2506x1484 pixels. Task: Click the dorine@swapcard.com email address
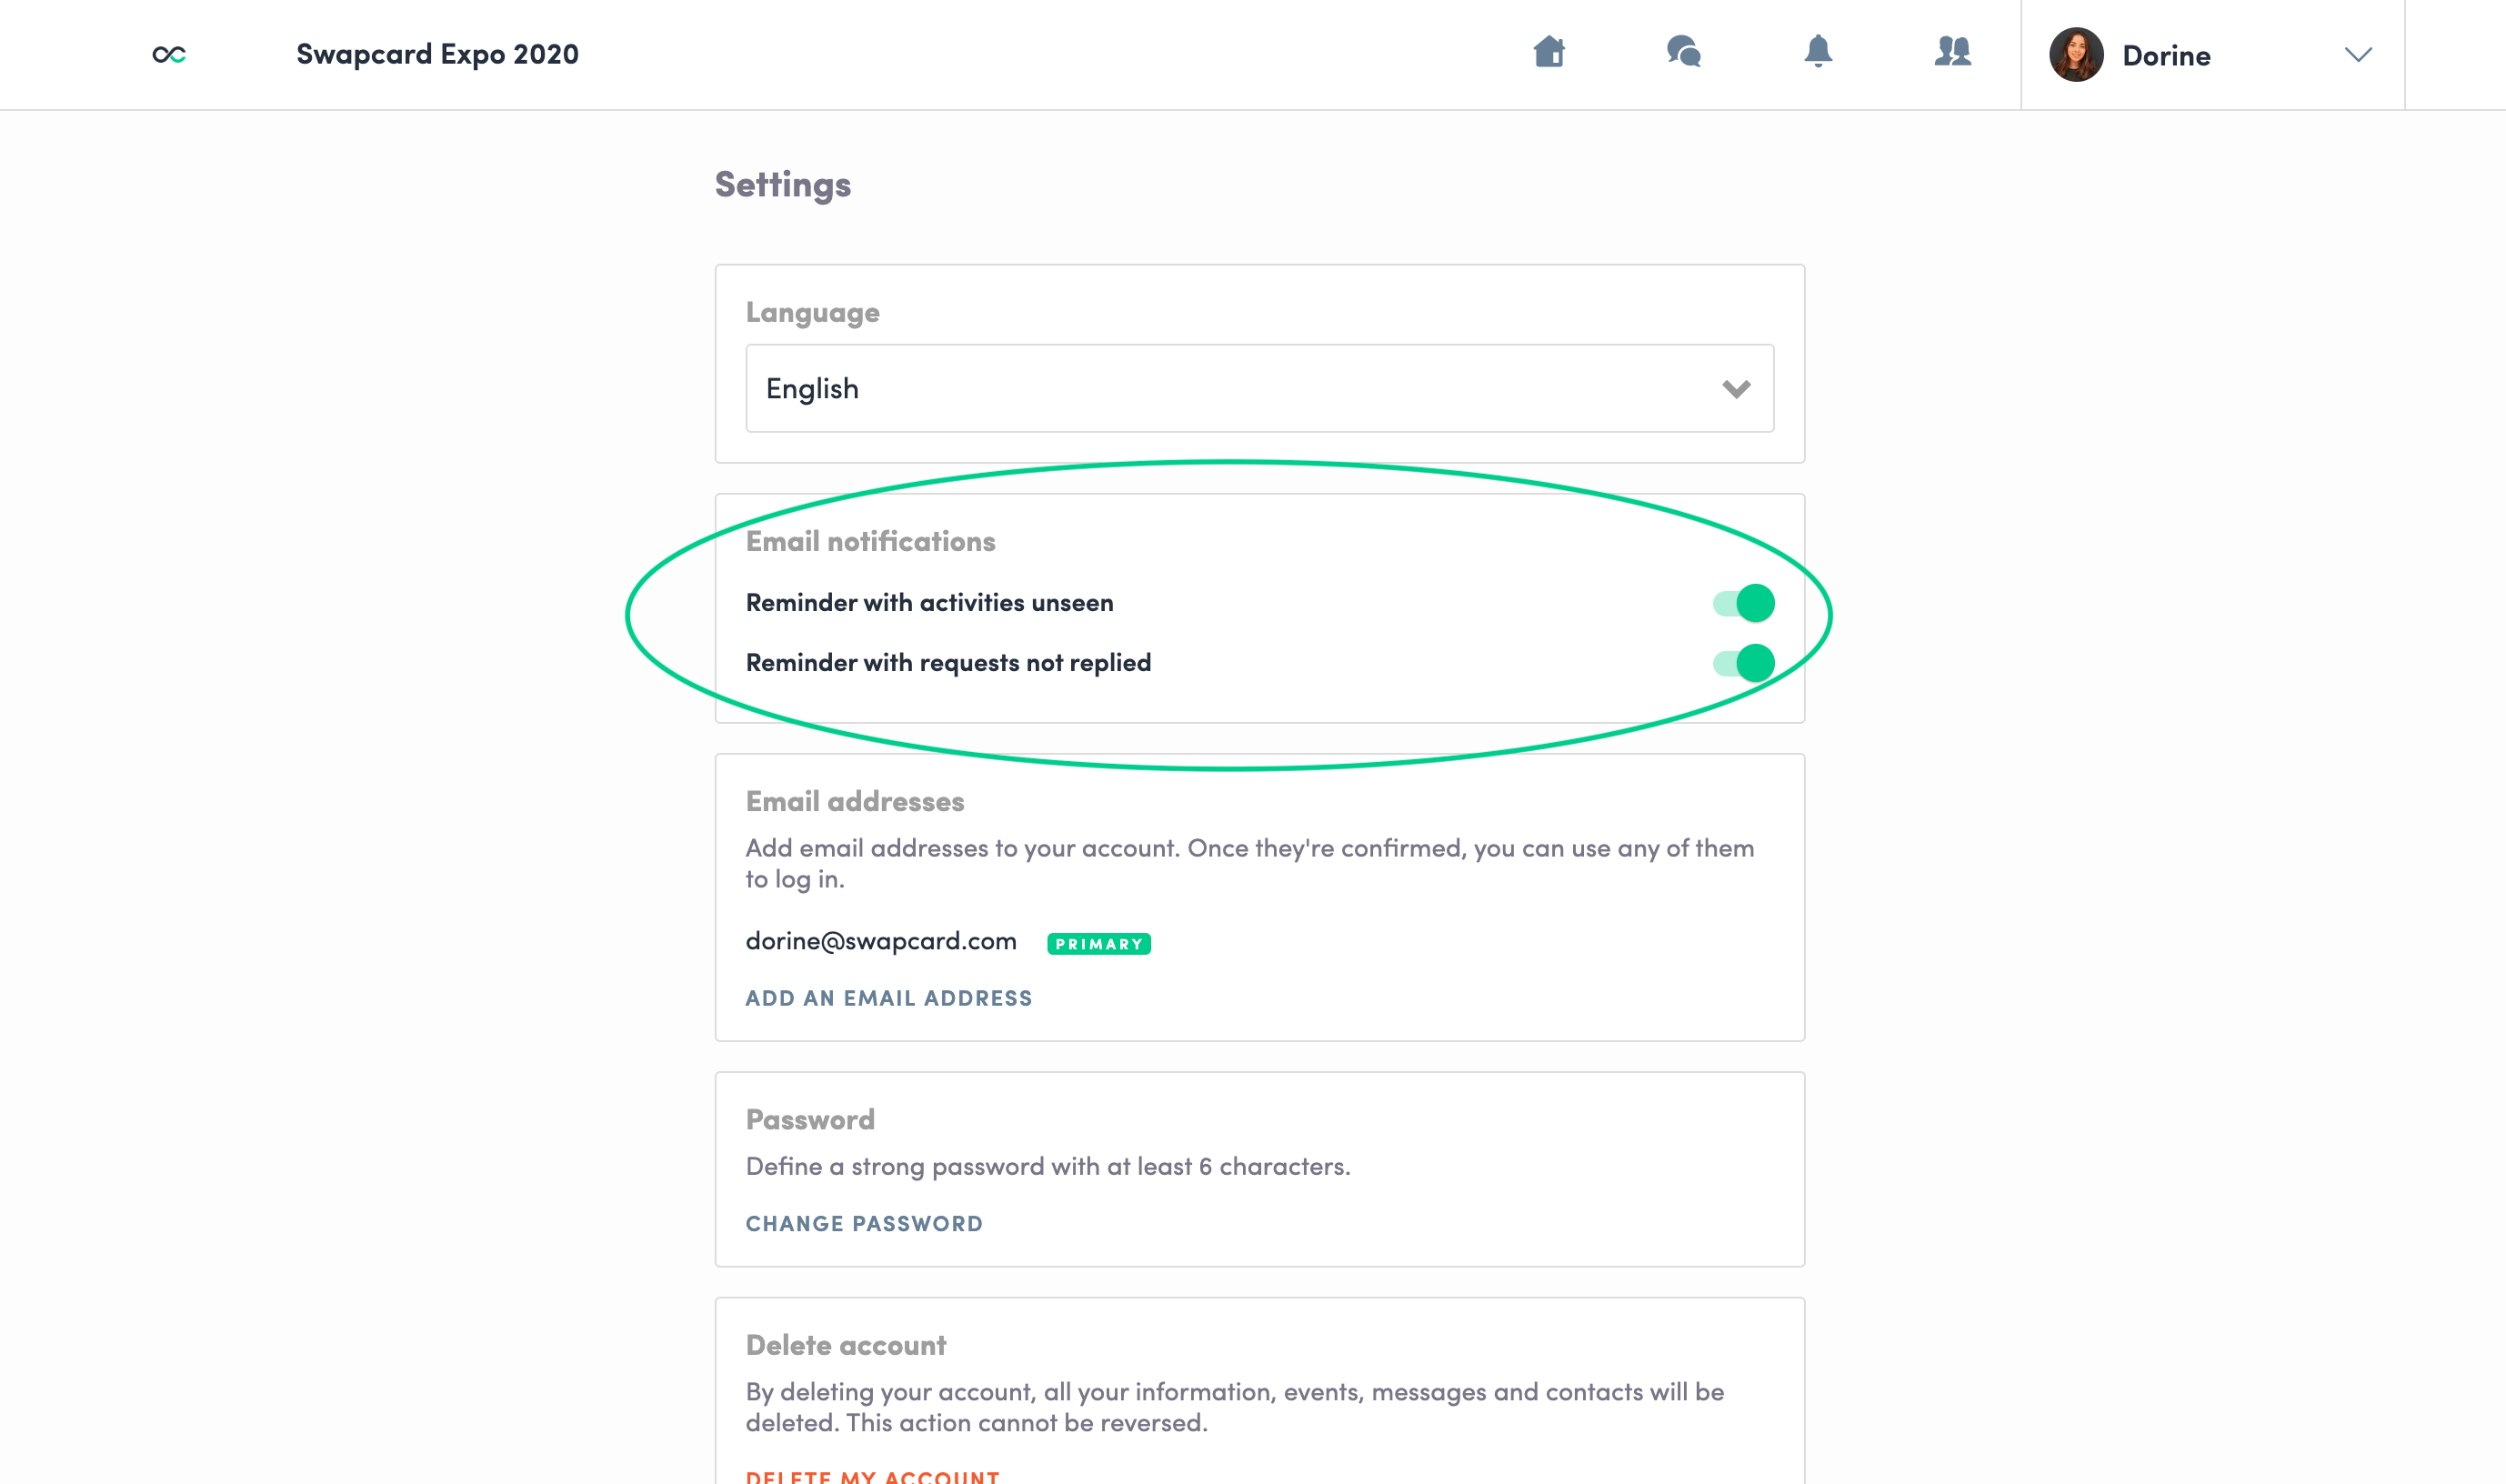coord(881,941)
